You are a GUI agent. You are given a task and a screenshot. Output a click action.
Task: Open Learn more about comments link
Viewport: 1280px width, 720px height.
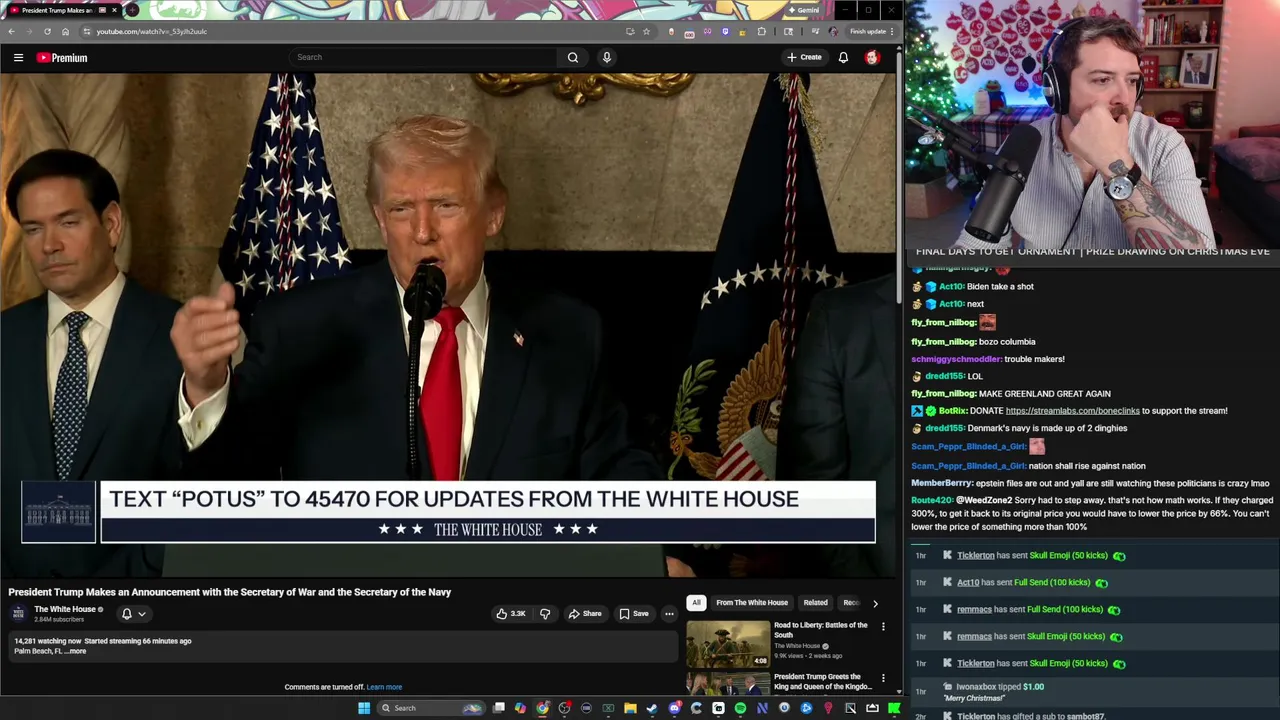[384, 687]
